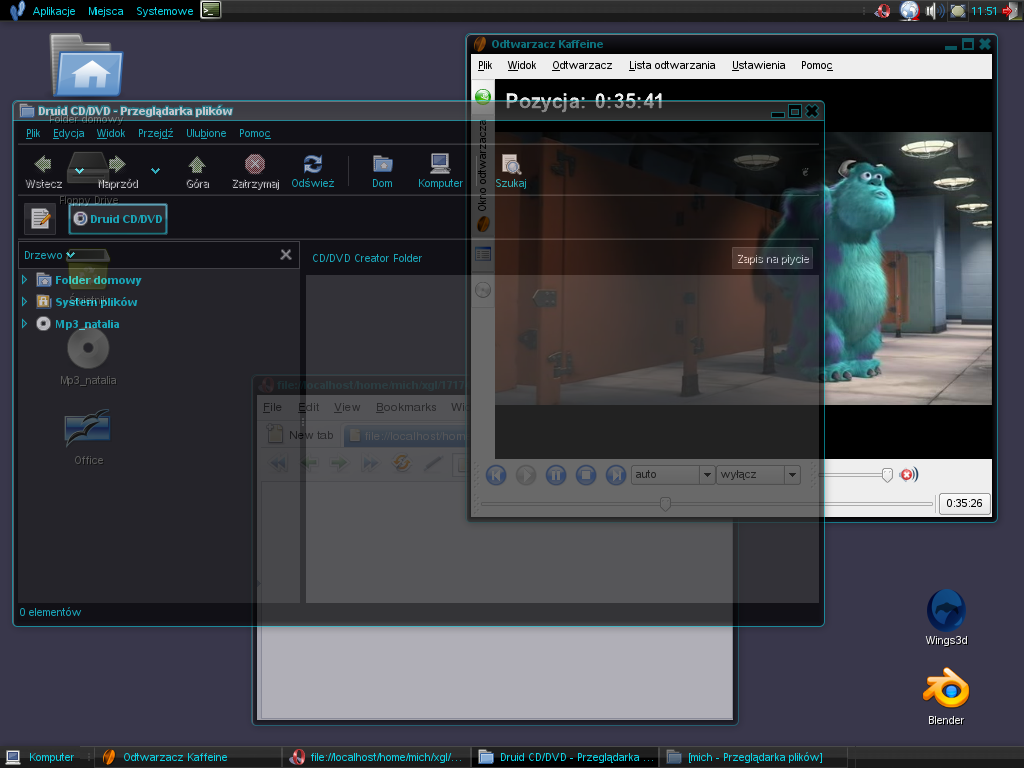This screenshot has height=768, width=1024.
Task: Expand the Folder domowy tree node
Action: [x=24, y=280]
